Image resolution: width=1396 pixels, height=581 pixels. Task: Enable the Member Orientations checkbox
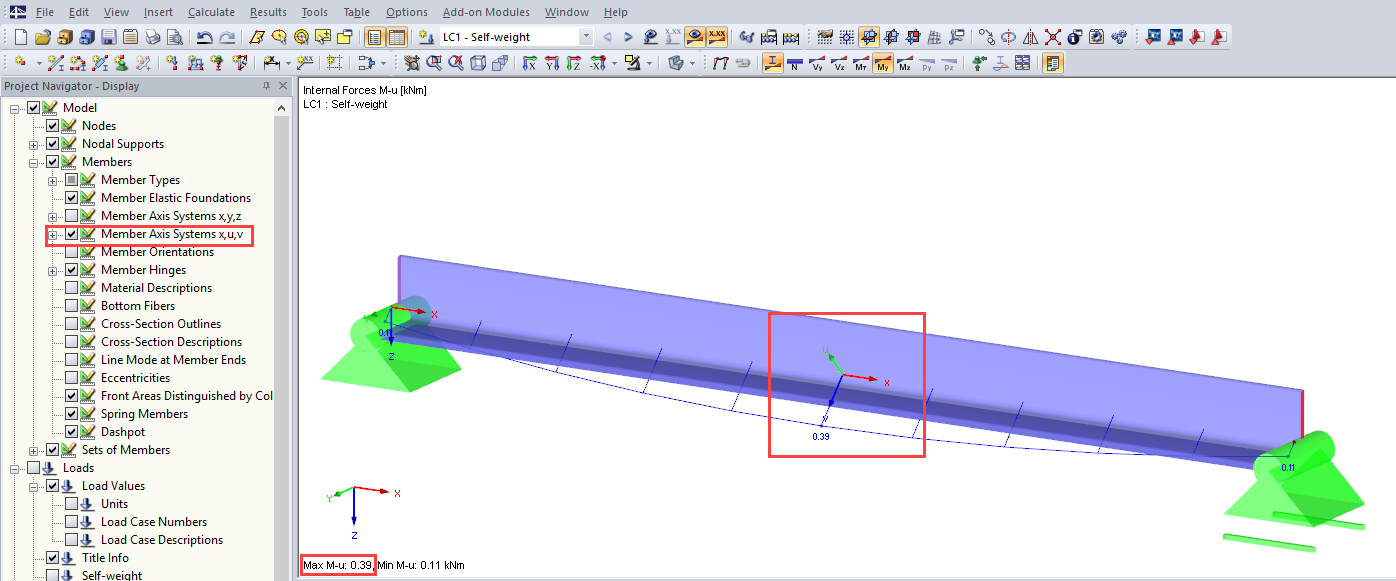[x=72, y=252]
